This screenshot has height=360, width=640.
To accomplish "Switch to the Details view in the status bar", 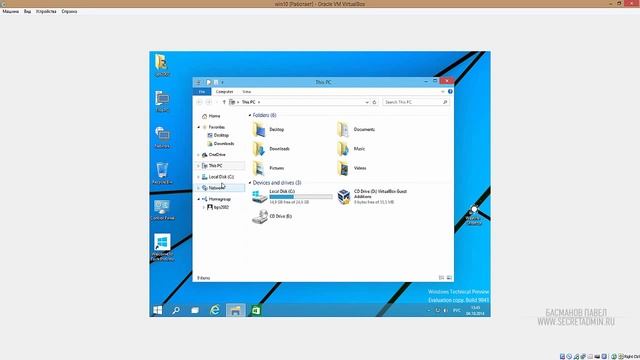I will [x=441, y=278].
